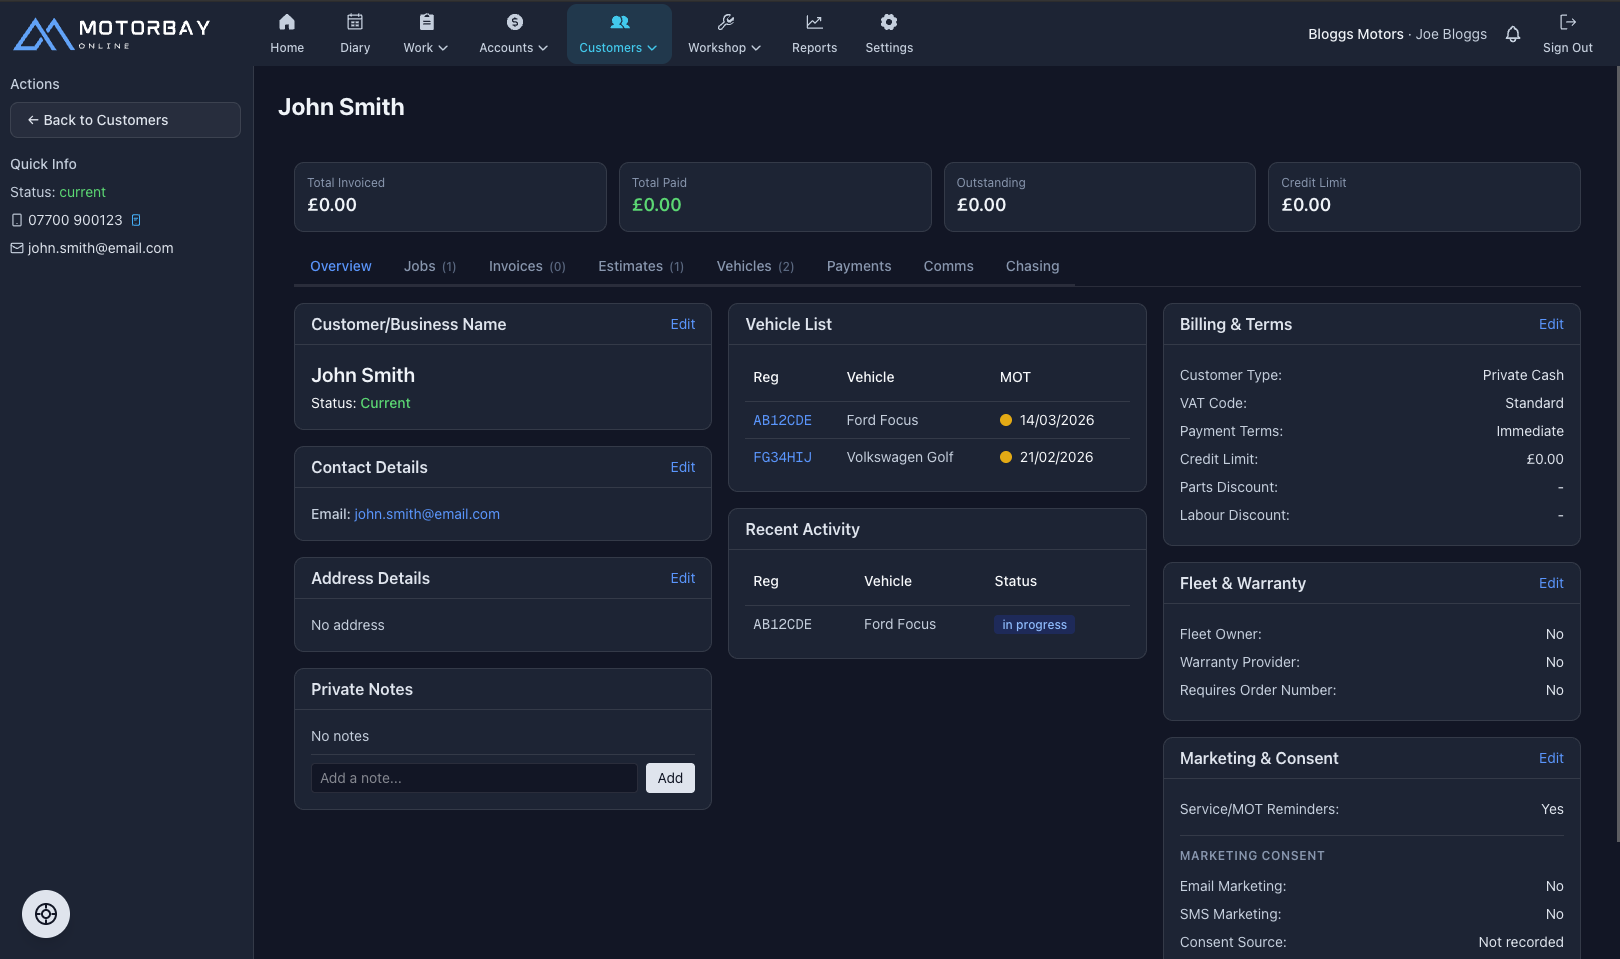Open vehicle AB12CDE details

782,420
